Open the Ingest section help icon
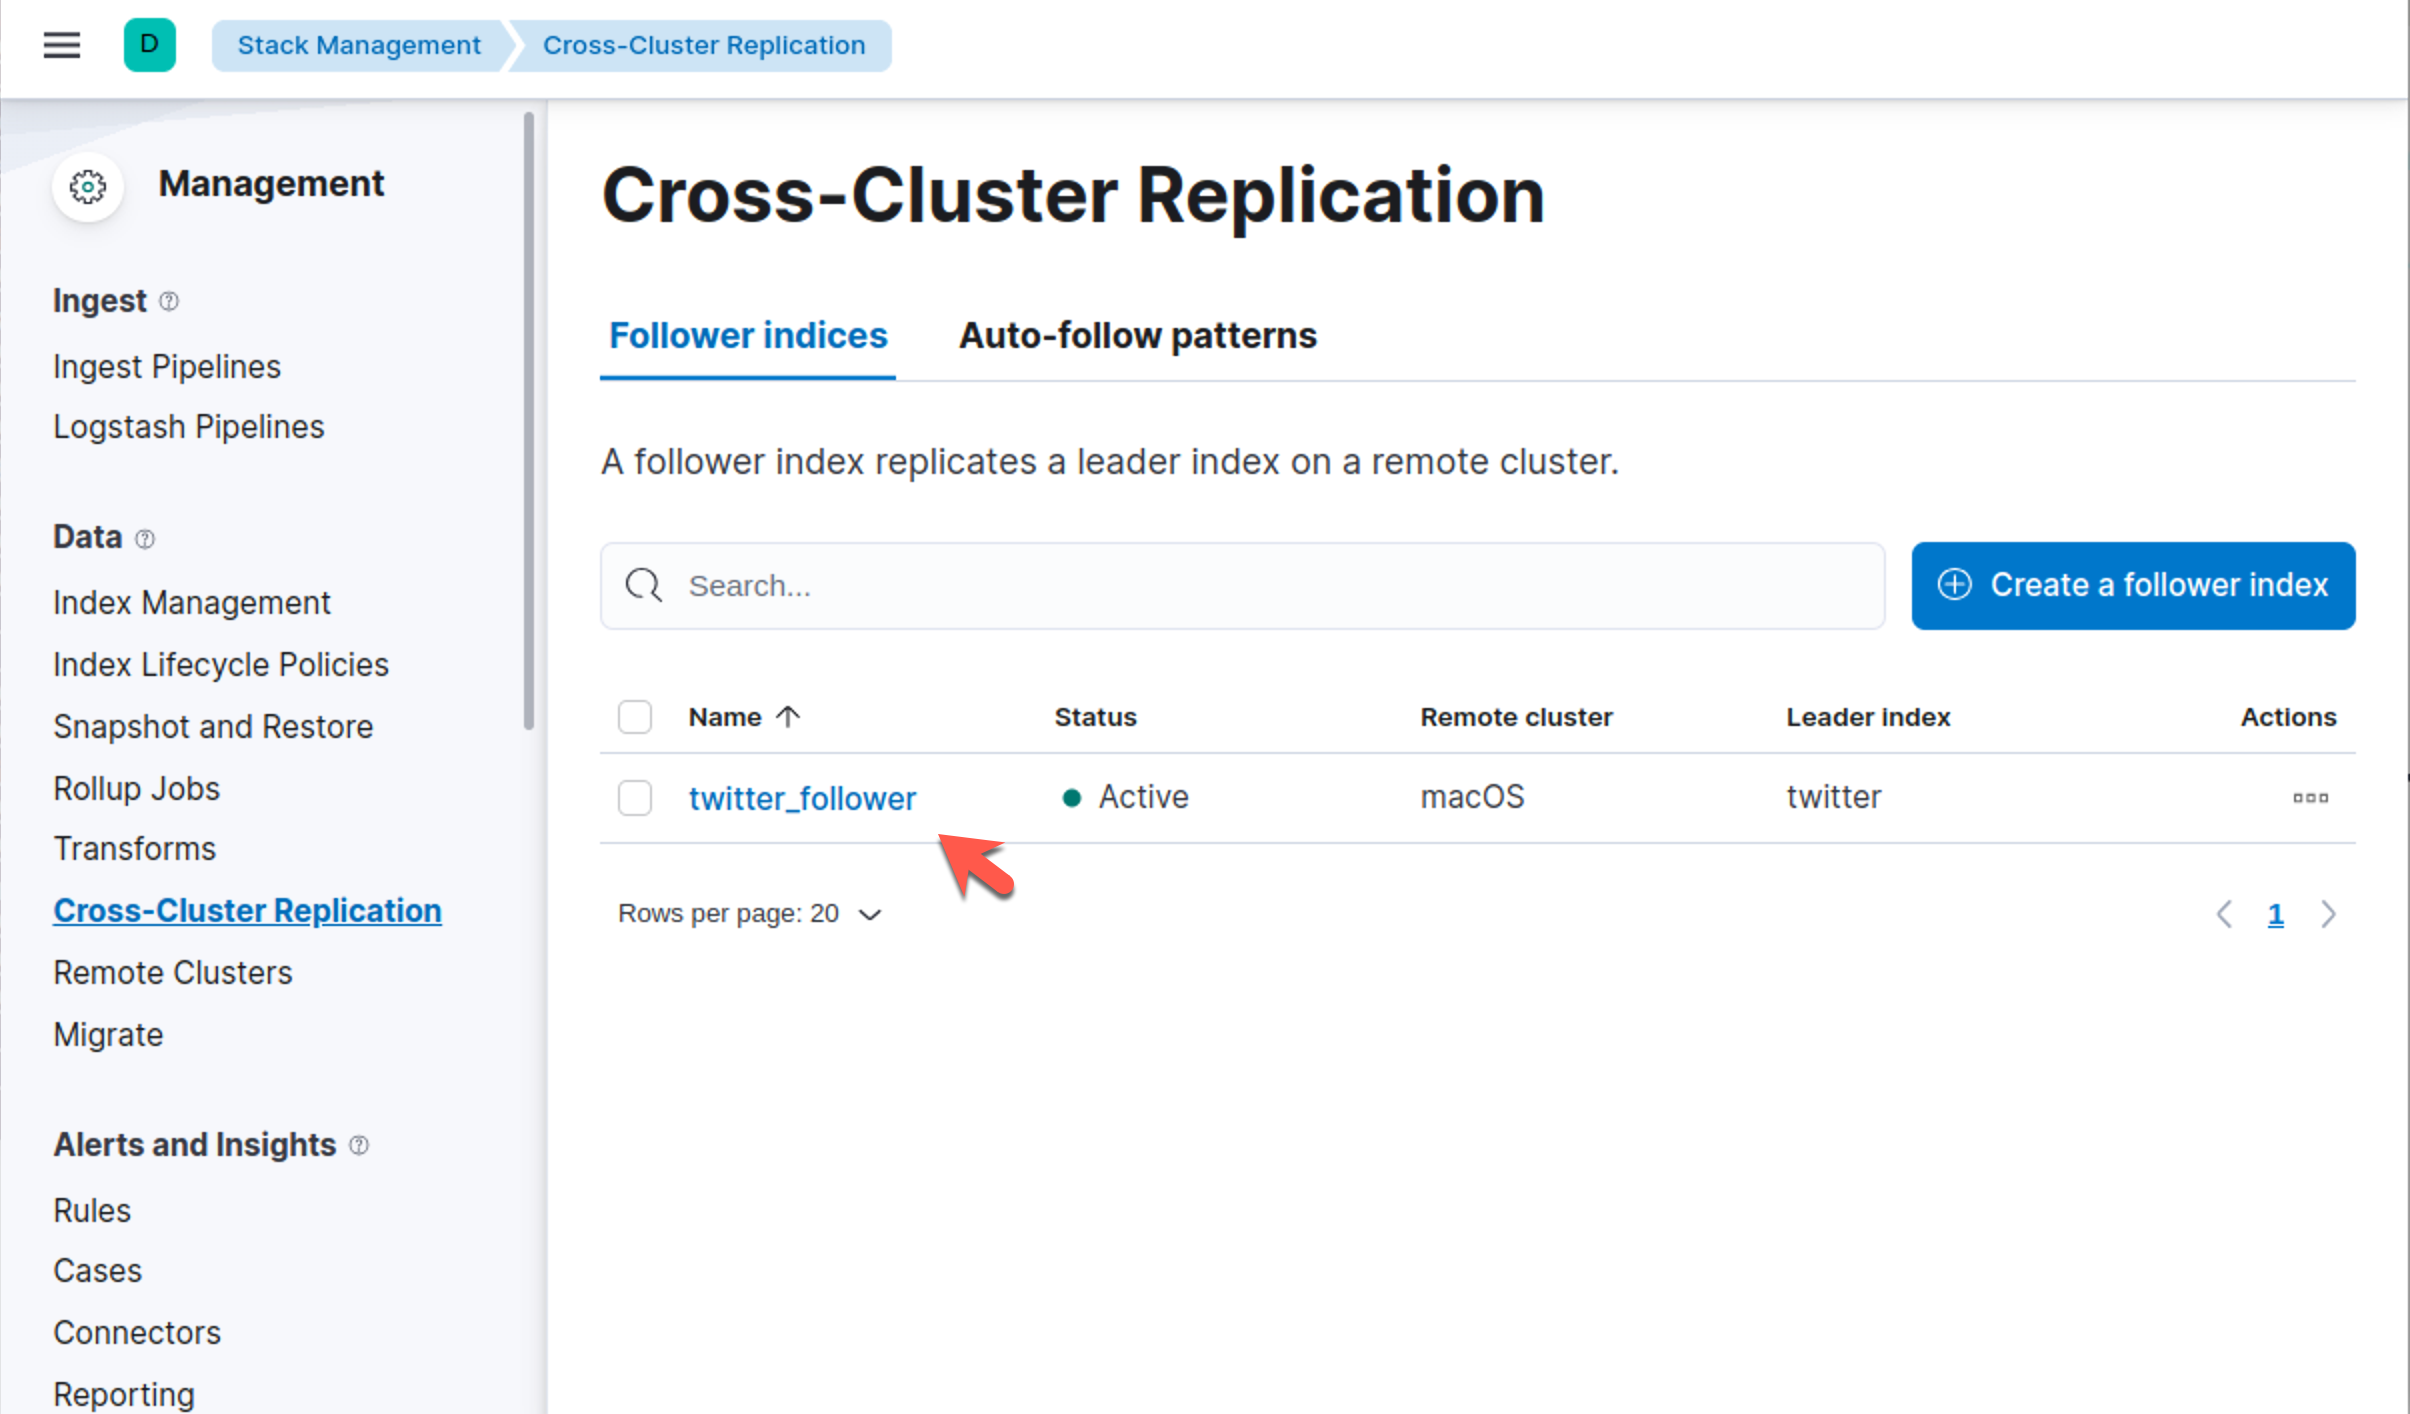 pyautogui.click(x=170, y=300)
